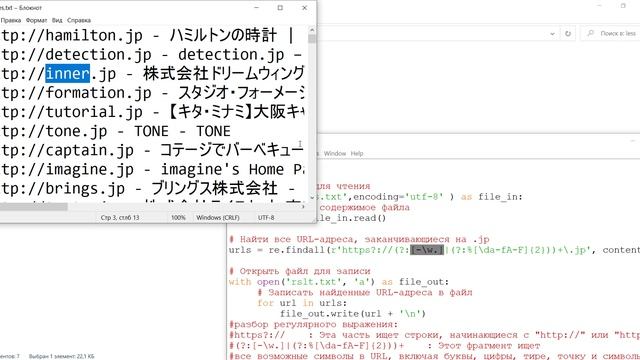This screenshot has height=360, width=640.
Task: Click the brings.jp line in Notepad
Action: point(147,189)
